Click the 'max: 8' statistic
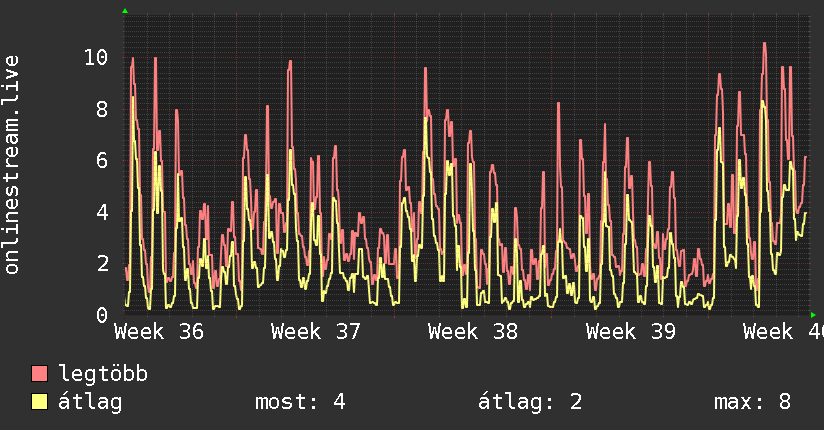Screen dimensions: 824x430 click(752, 402)
